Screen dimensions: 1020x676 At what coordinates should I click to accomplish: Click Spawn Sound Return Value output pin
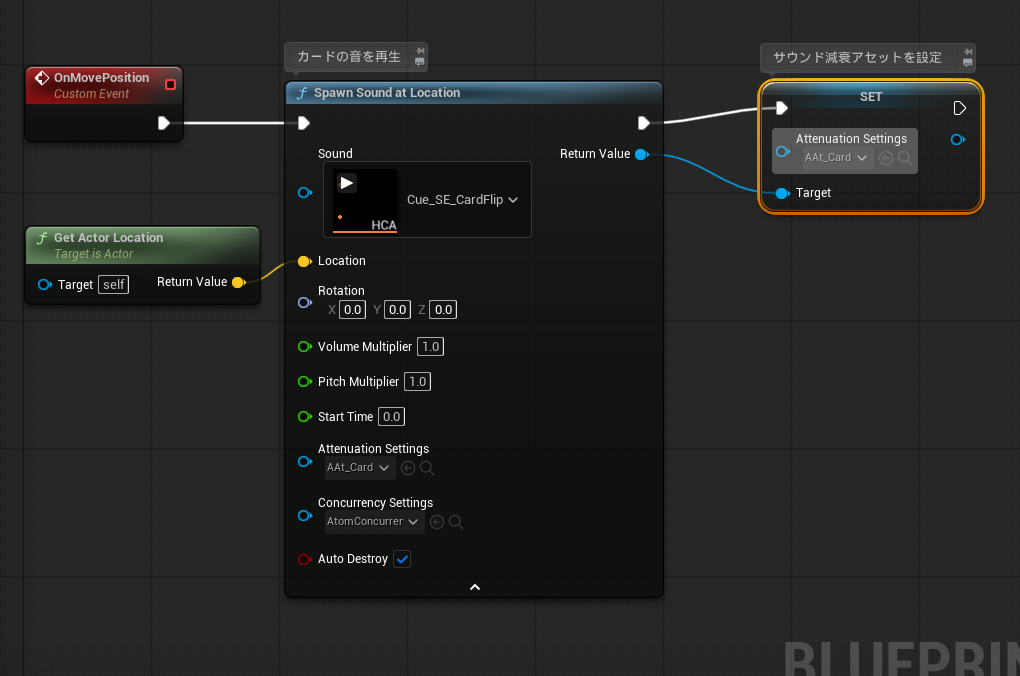[x=642, y=155]
